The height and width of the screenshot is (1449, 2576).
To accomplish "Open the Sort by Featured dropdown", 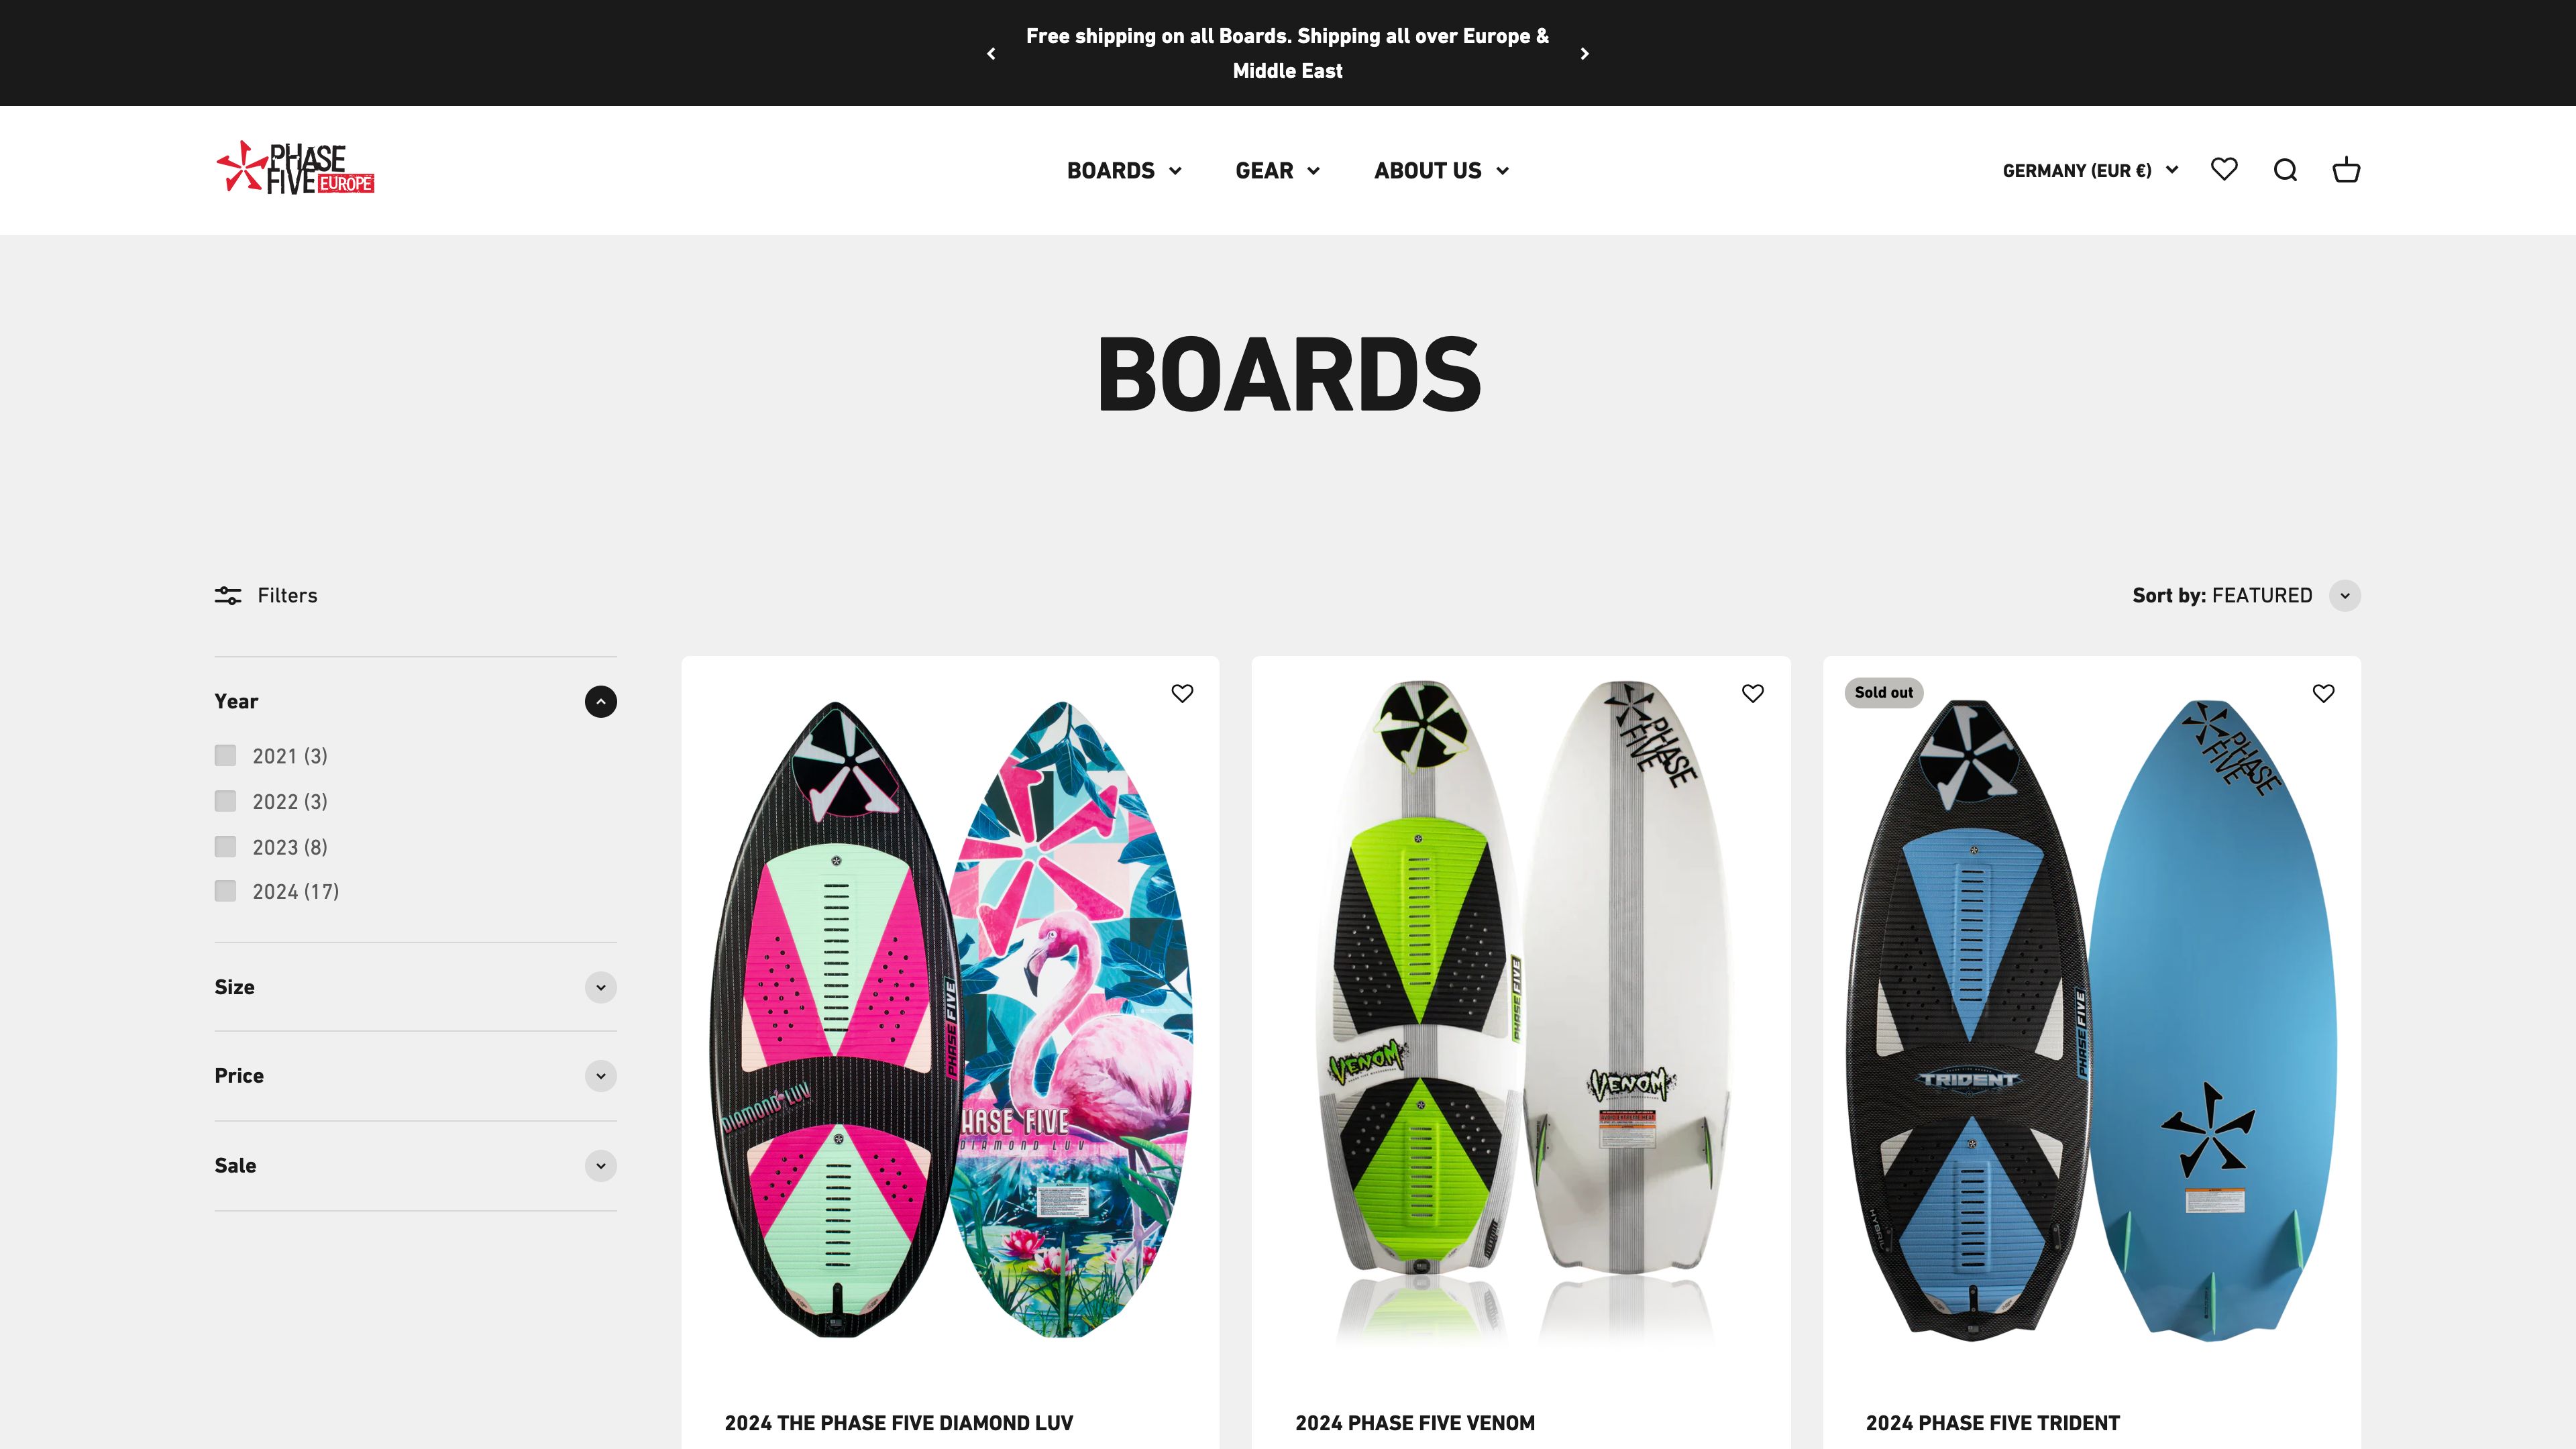I will pos(2246,595).
